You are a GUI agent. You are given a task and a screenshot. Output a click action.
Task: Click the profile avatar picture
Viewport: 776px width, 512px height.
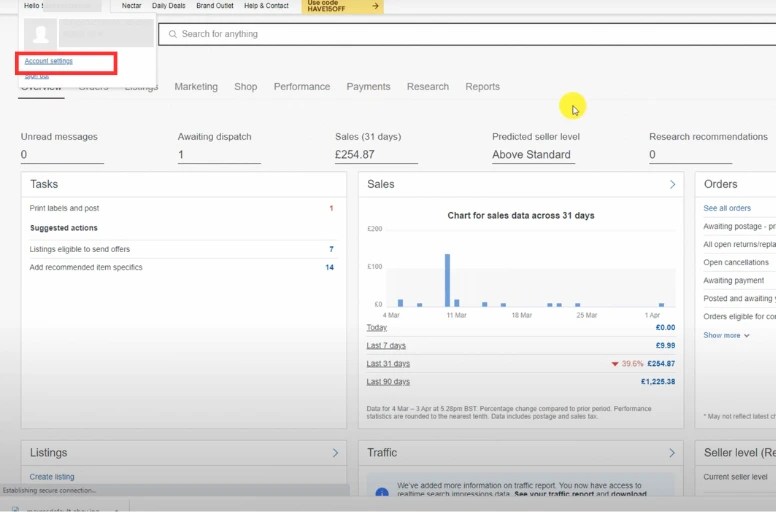(x=41, y=34)
